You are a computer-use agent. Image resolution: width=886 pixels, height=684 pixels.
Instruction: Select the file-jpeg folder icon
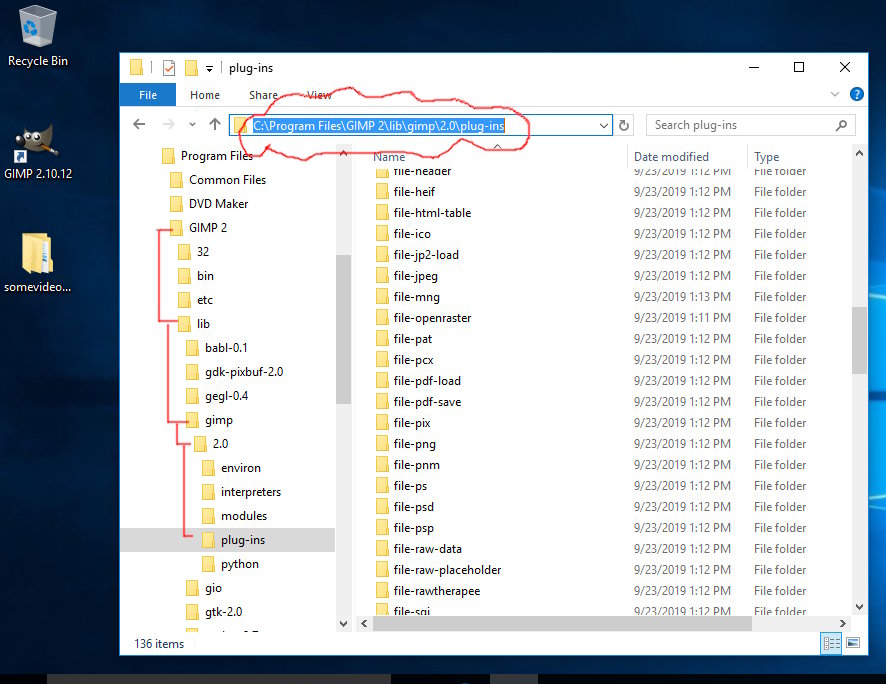[x=382, y=276]
